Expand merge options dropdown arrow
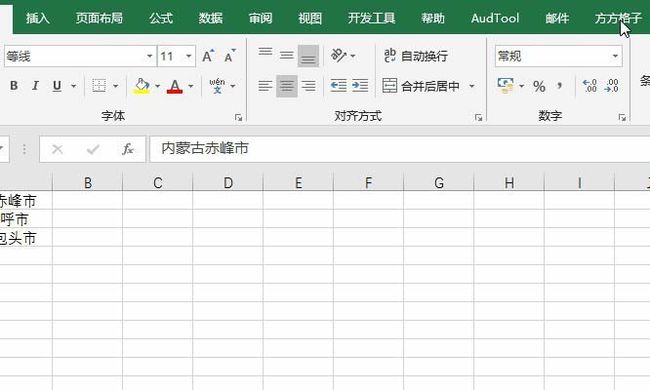The height and width of the screenshot is (390, 650). click(x=472, y=86)
